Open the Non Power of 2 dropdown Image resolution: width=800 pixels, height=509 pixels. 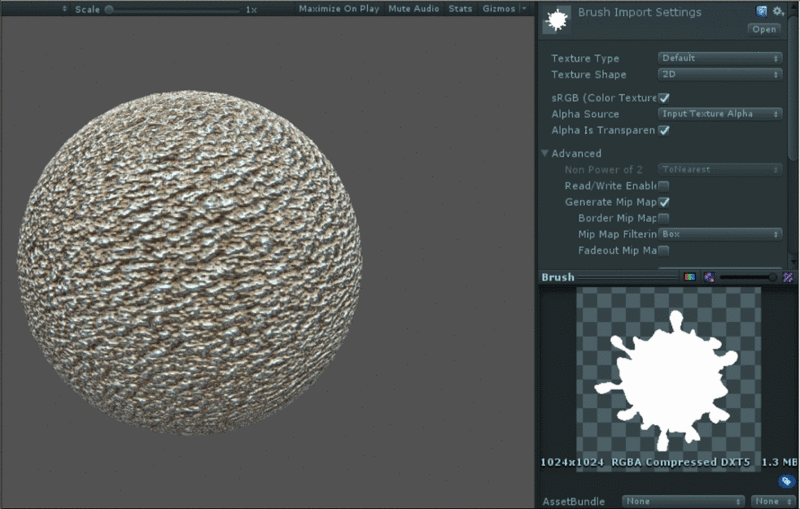point(719,169)
